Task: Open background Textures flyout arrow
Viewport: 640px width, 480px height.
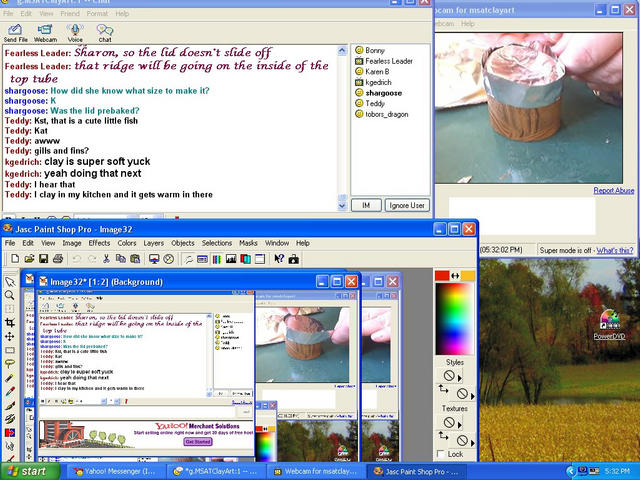Action: point(473,443)
